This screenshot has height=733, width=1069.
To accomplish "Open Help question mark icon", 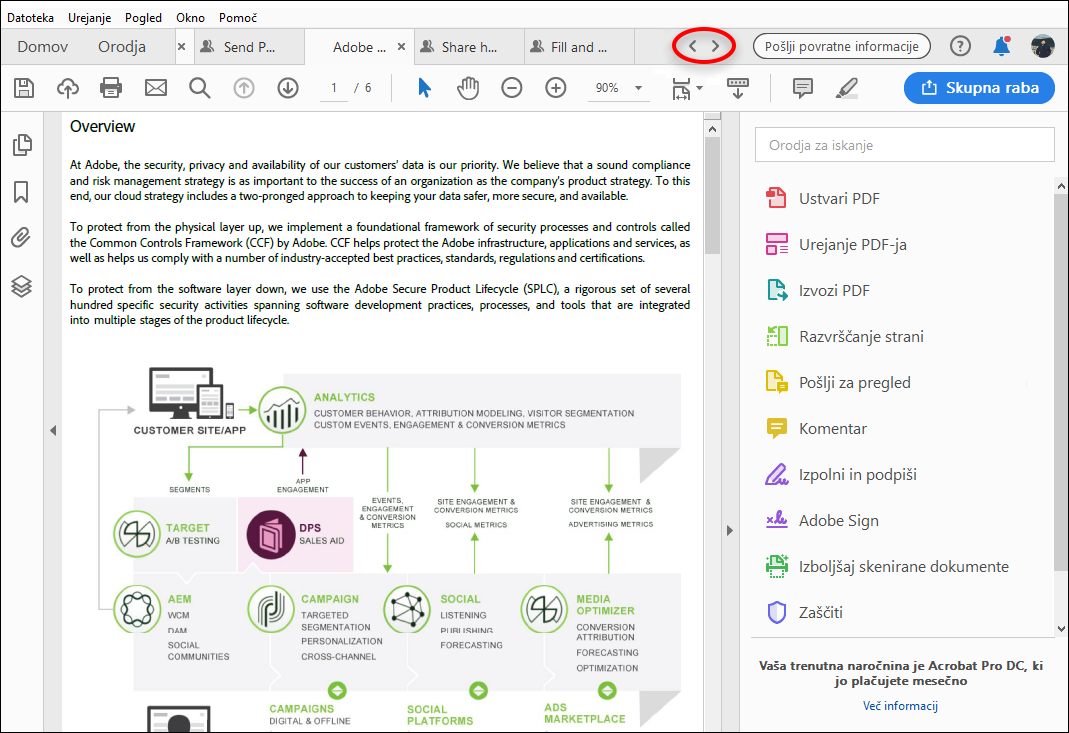I will point(960,46).
